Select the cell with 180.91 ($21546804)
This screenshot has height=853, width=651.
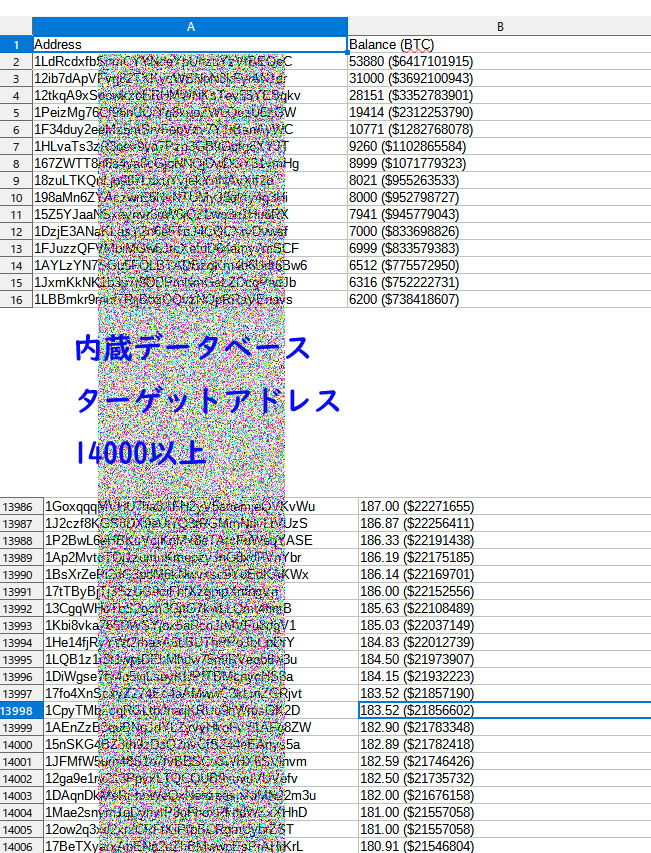pos(504,846)
